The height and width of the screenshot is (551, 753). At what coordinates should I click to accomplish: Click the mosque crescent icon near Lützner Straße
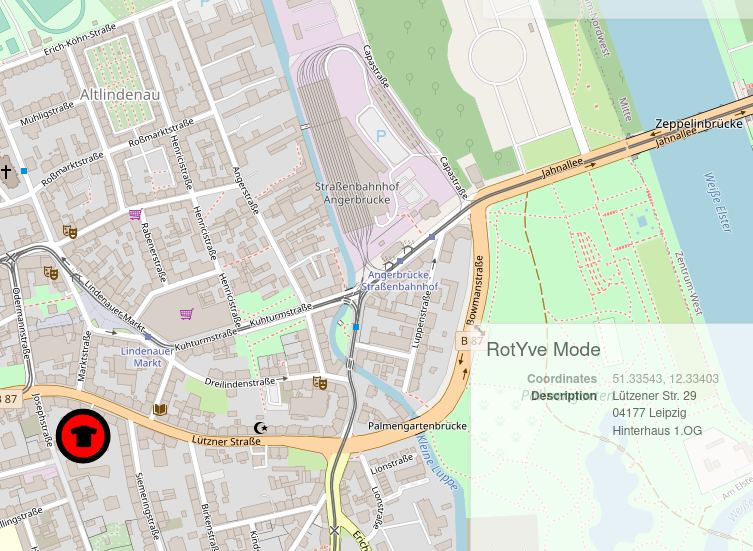(x=260, y=428)
